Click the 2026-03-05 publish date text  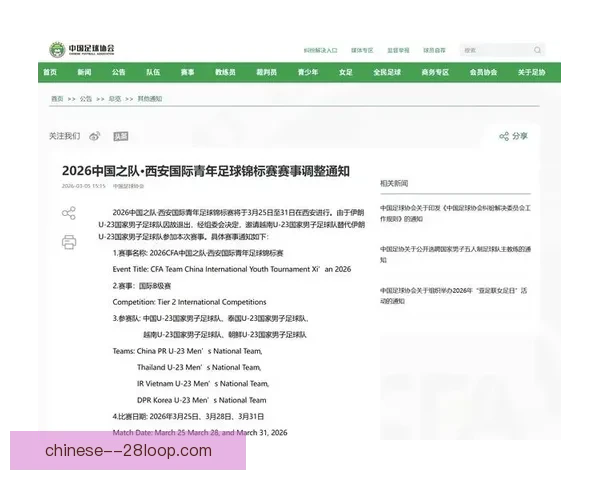(83, 186)
